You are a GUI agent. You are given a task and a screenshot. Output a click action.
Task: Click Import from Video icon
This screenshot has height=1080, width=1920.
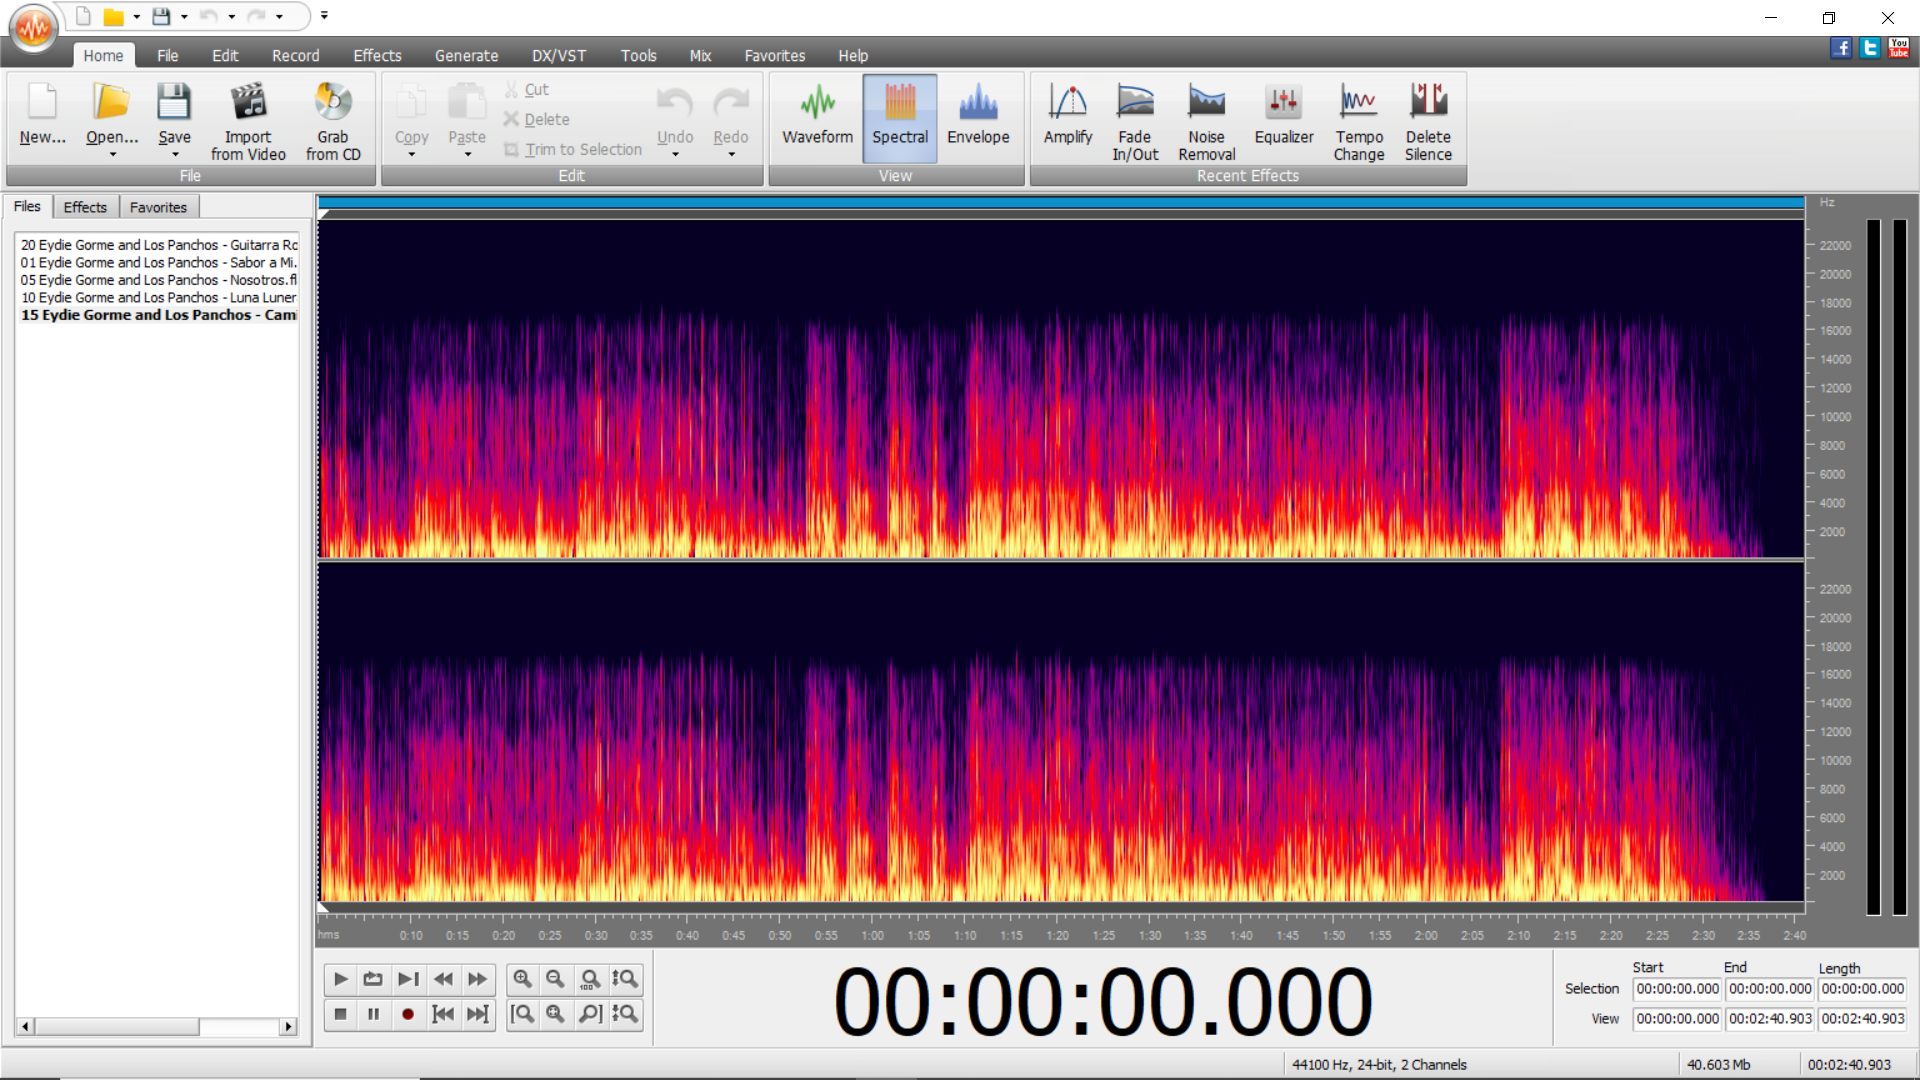click(248, 120)
